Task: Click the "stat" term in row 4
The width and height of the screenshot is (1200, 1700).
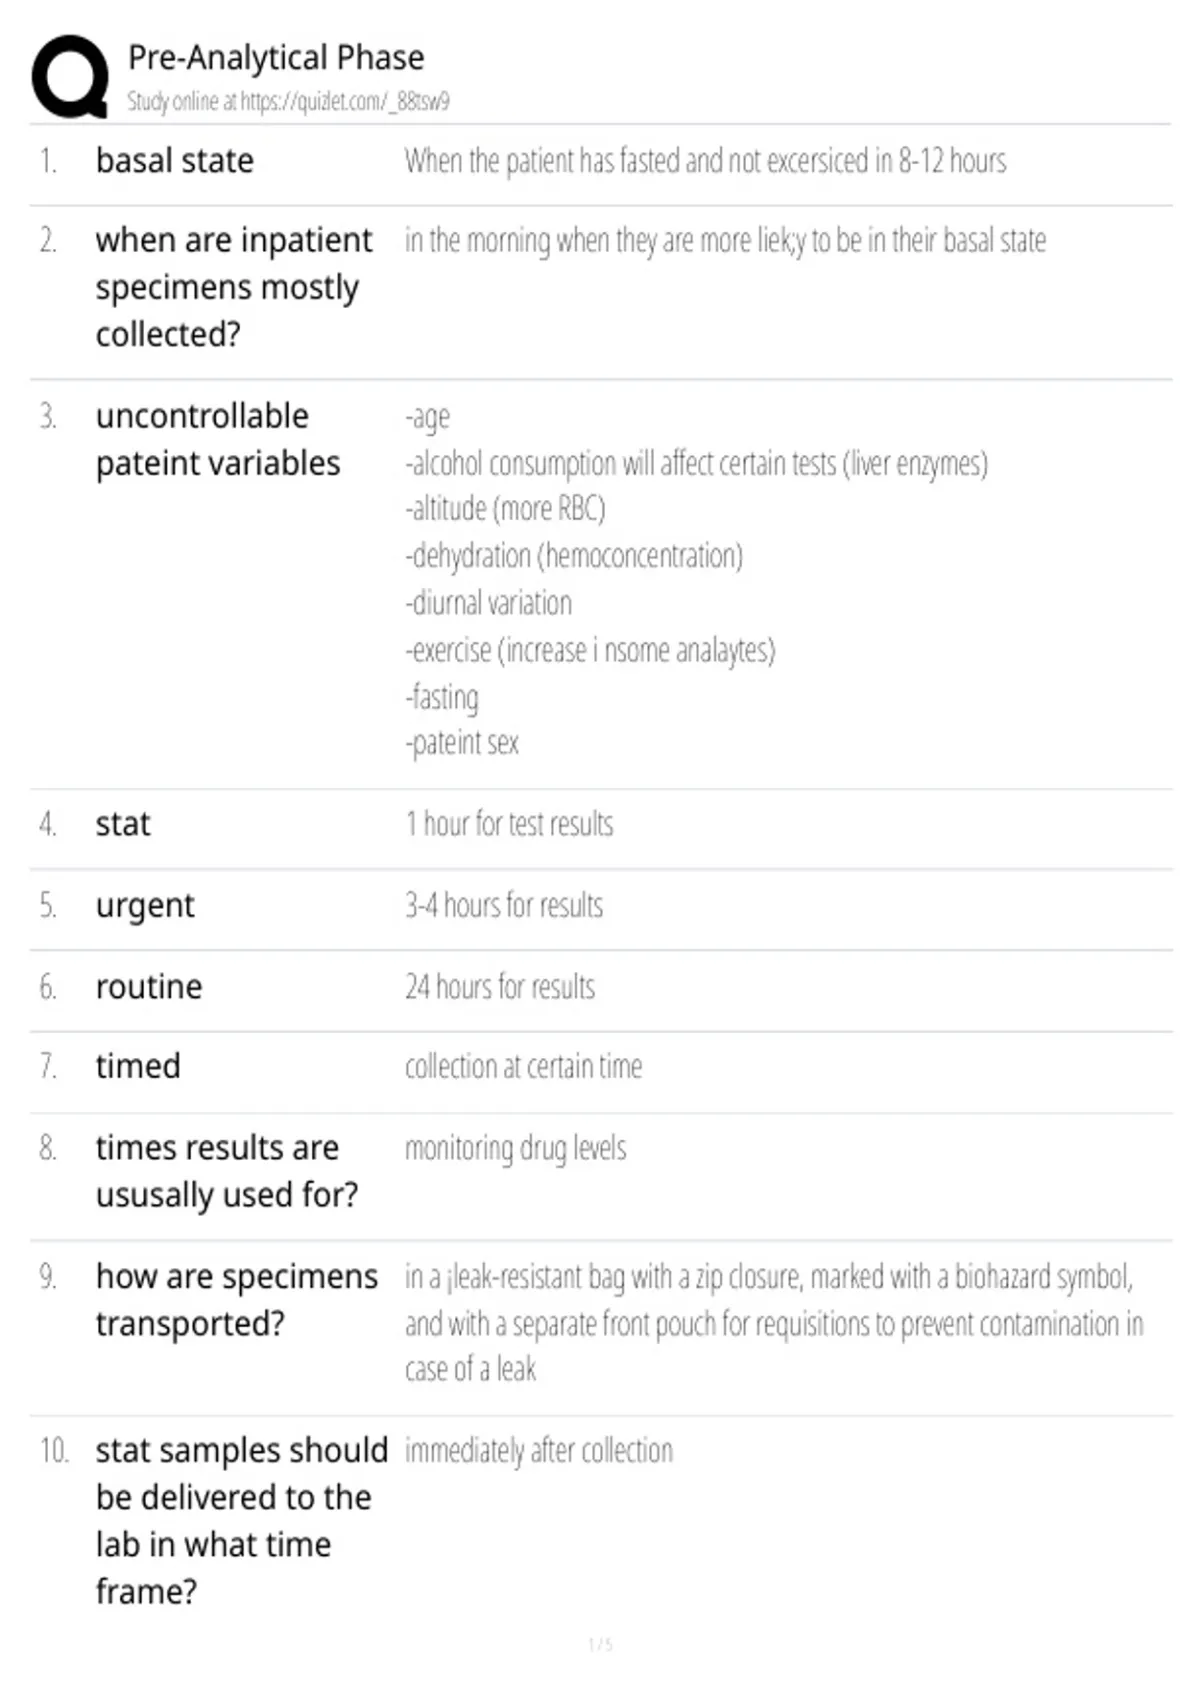Action: coord(123,824)
